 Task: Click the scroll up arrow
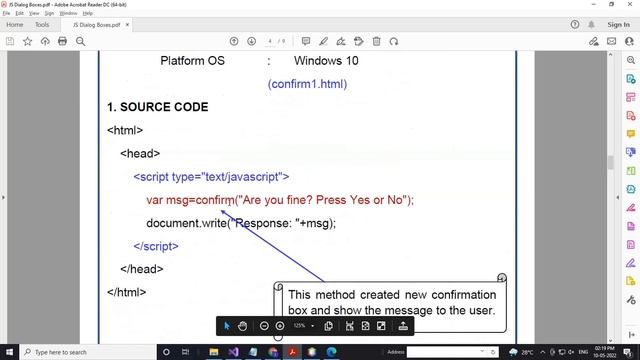(611, 54)
